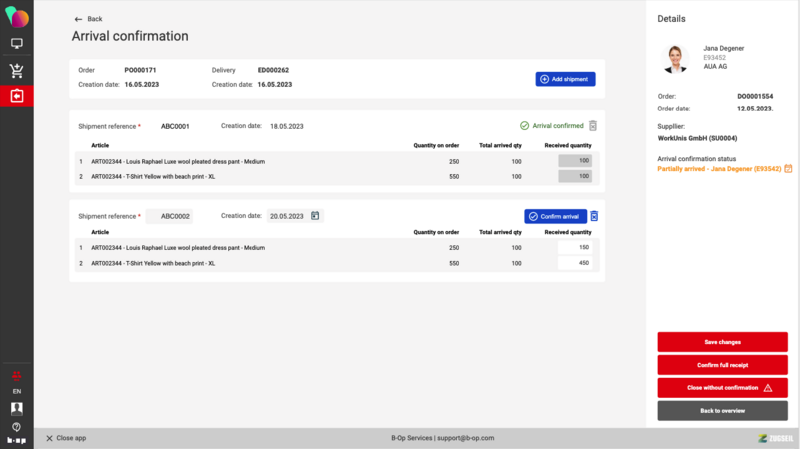This screenshot has width=800, height=449.
Task: Click supplier WorkUnis GmbH (SU0004)
Action: [697, 138]
